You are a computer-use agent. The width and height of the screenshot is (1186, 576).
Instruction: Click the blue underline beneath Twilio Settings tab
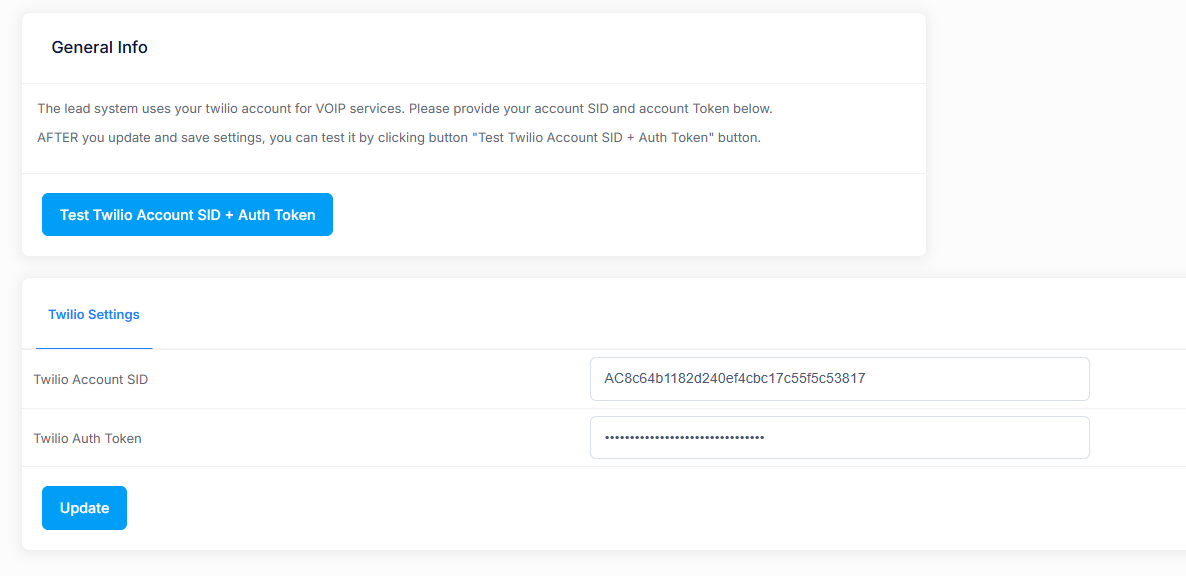[x=94, y=348]
